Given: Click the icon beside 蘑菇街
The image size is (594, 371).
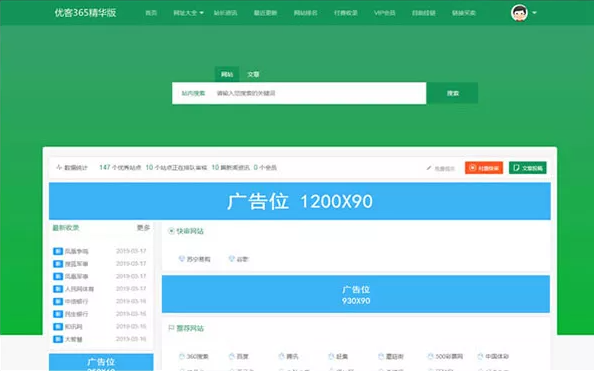Looking at the screenshot, I should pyautogui.click(x=381, y=356).
